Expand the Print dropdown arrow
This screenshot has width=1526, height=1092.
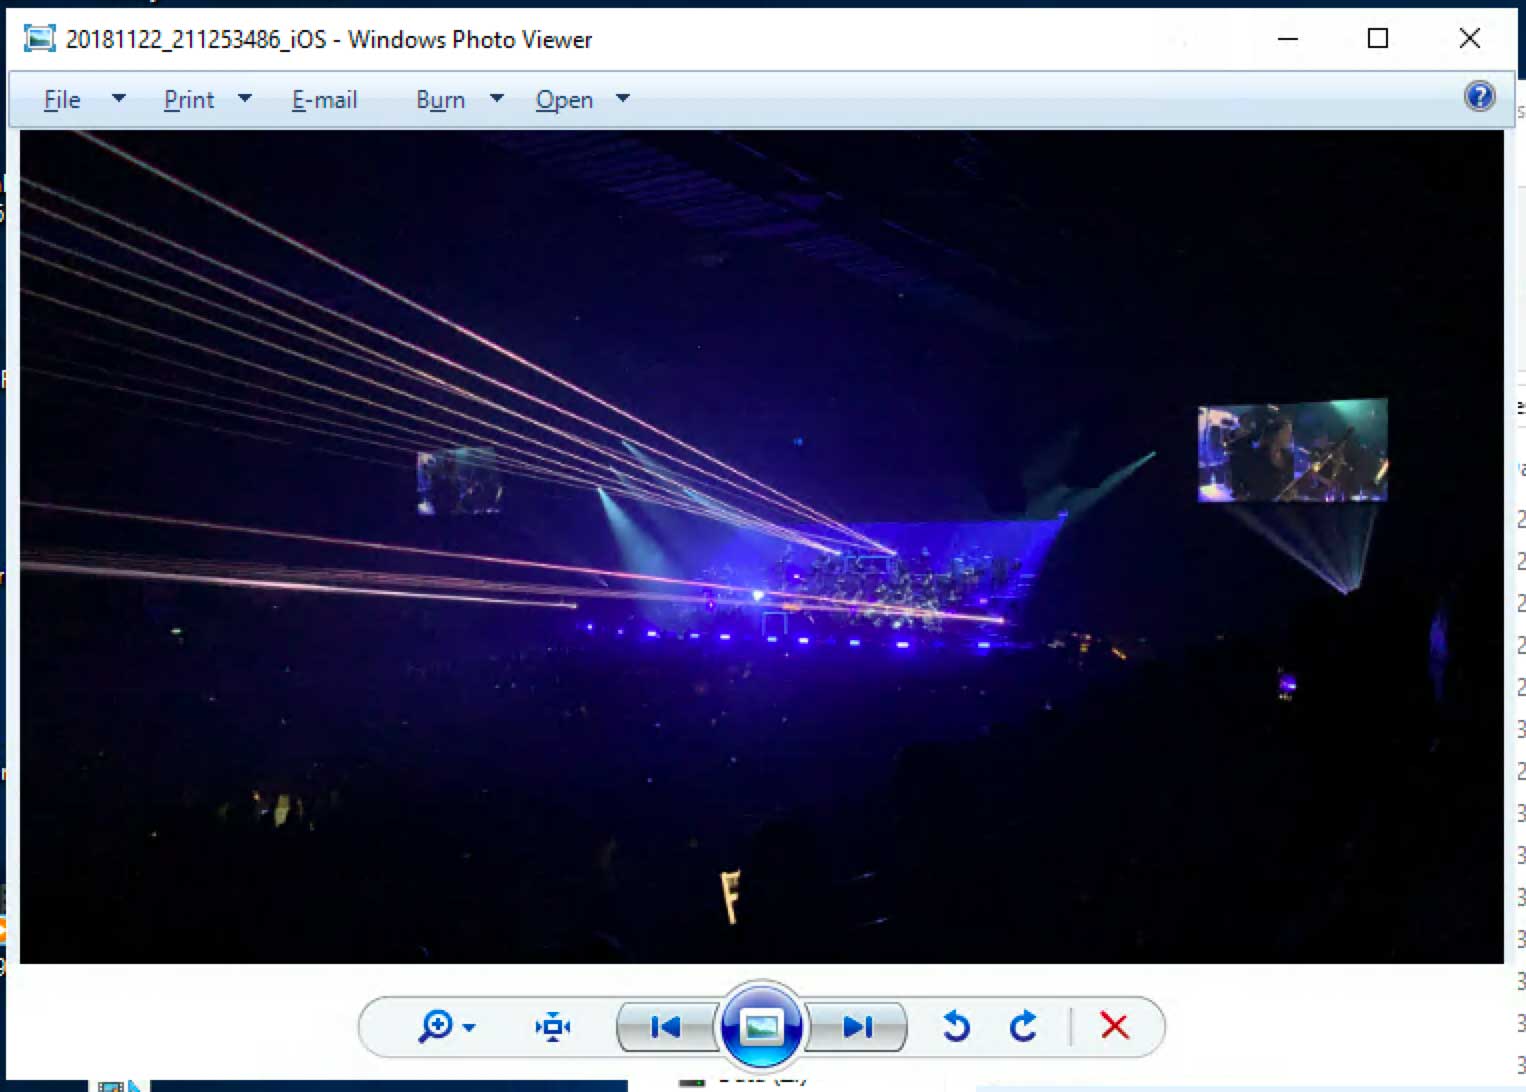point(244,98)
